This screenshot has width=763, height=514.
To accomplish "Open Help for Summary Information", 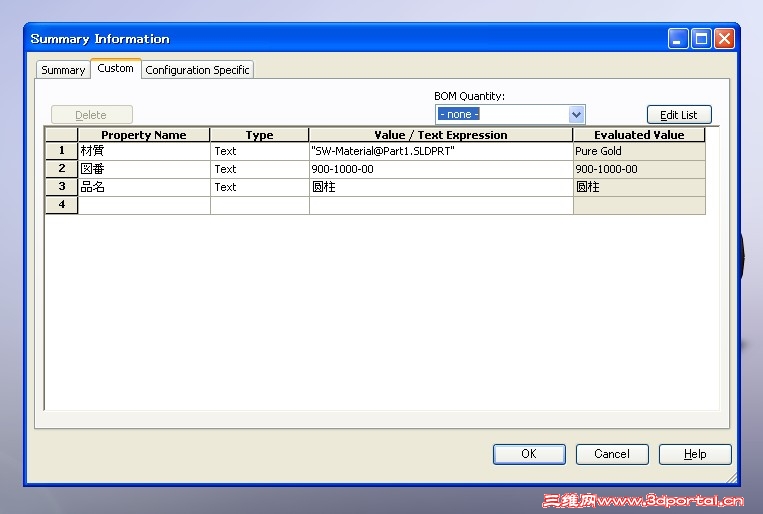I will pyautogui.click(x=695, y=454).
